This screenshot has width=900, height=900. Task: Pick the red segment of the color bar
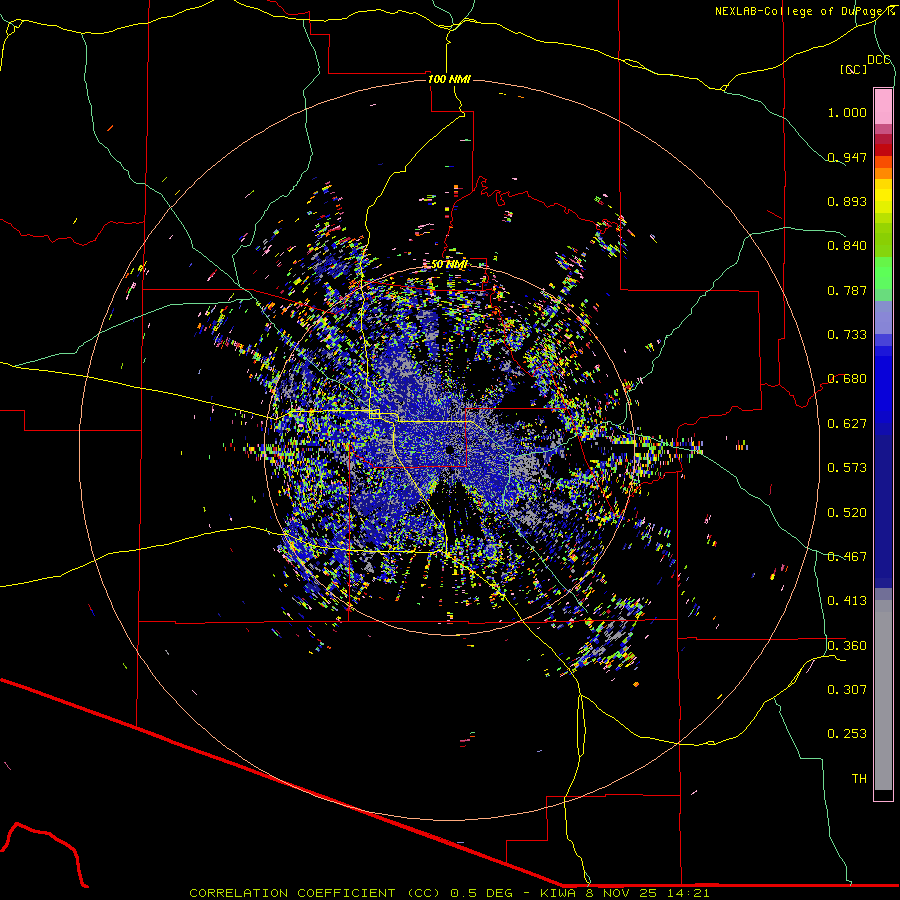(883, 149)
